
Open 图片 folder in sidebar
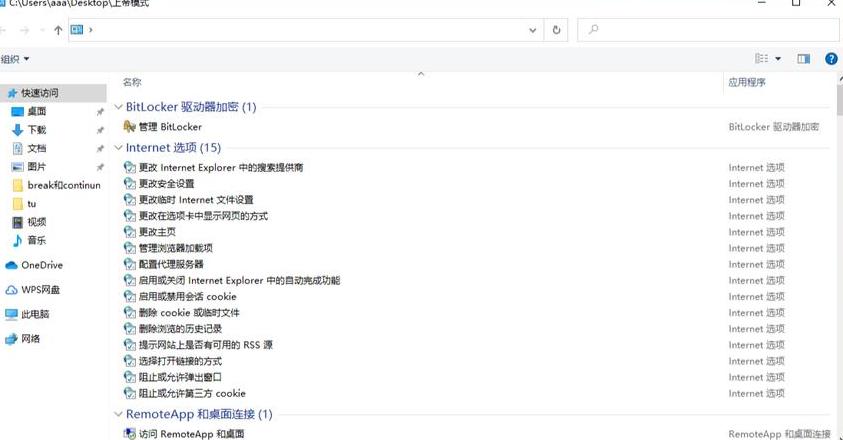click(x=37, y=167)
